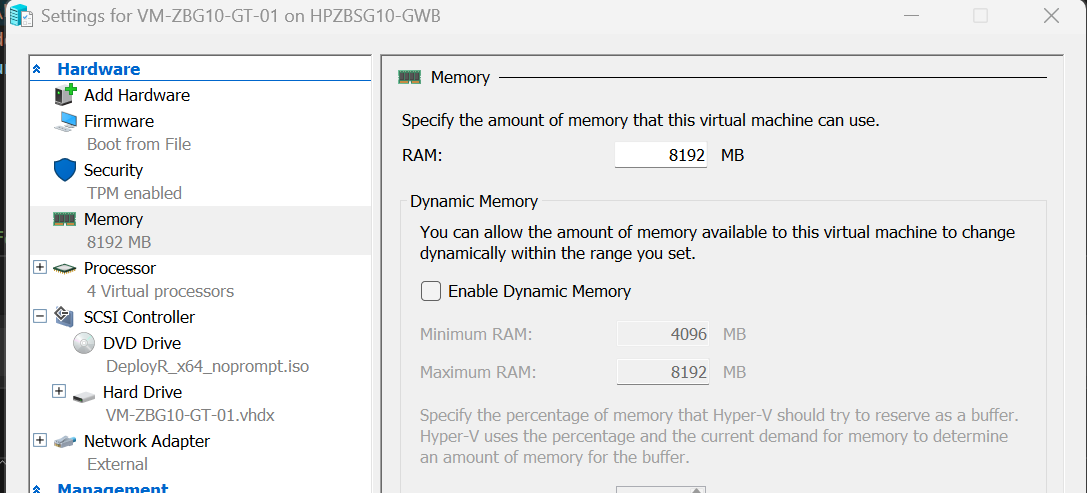Click the RAM value input field
The width and height of the screenshot is (1087, 493).
[661, 155]
